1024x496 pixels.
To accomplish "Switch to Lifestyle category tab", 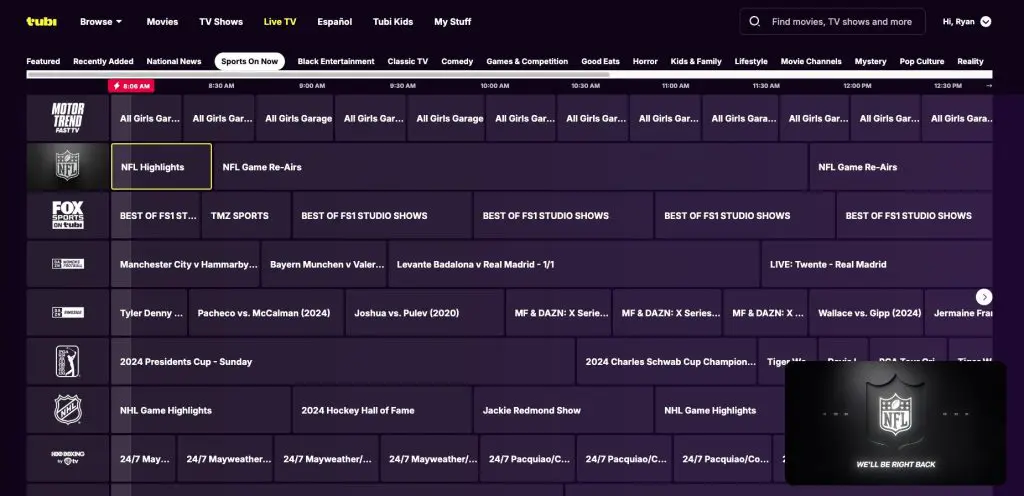I will coord(751,61).
